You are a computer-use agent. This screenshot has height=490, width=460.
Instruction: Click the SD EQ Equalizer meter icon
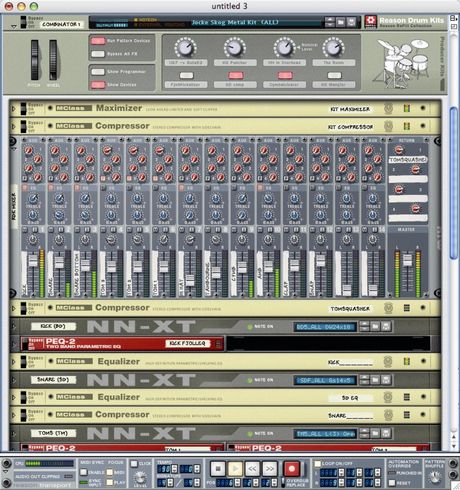point(407,397)
